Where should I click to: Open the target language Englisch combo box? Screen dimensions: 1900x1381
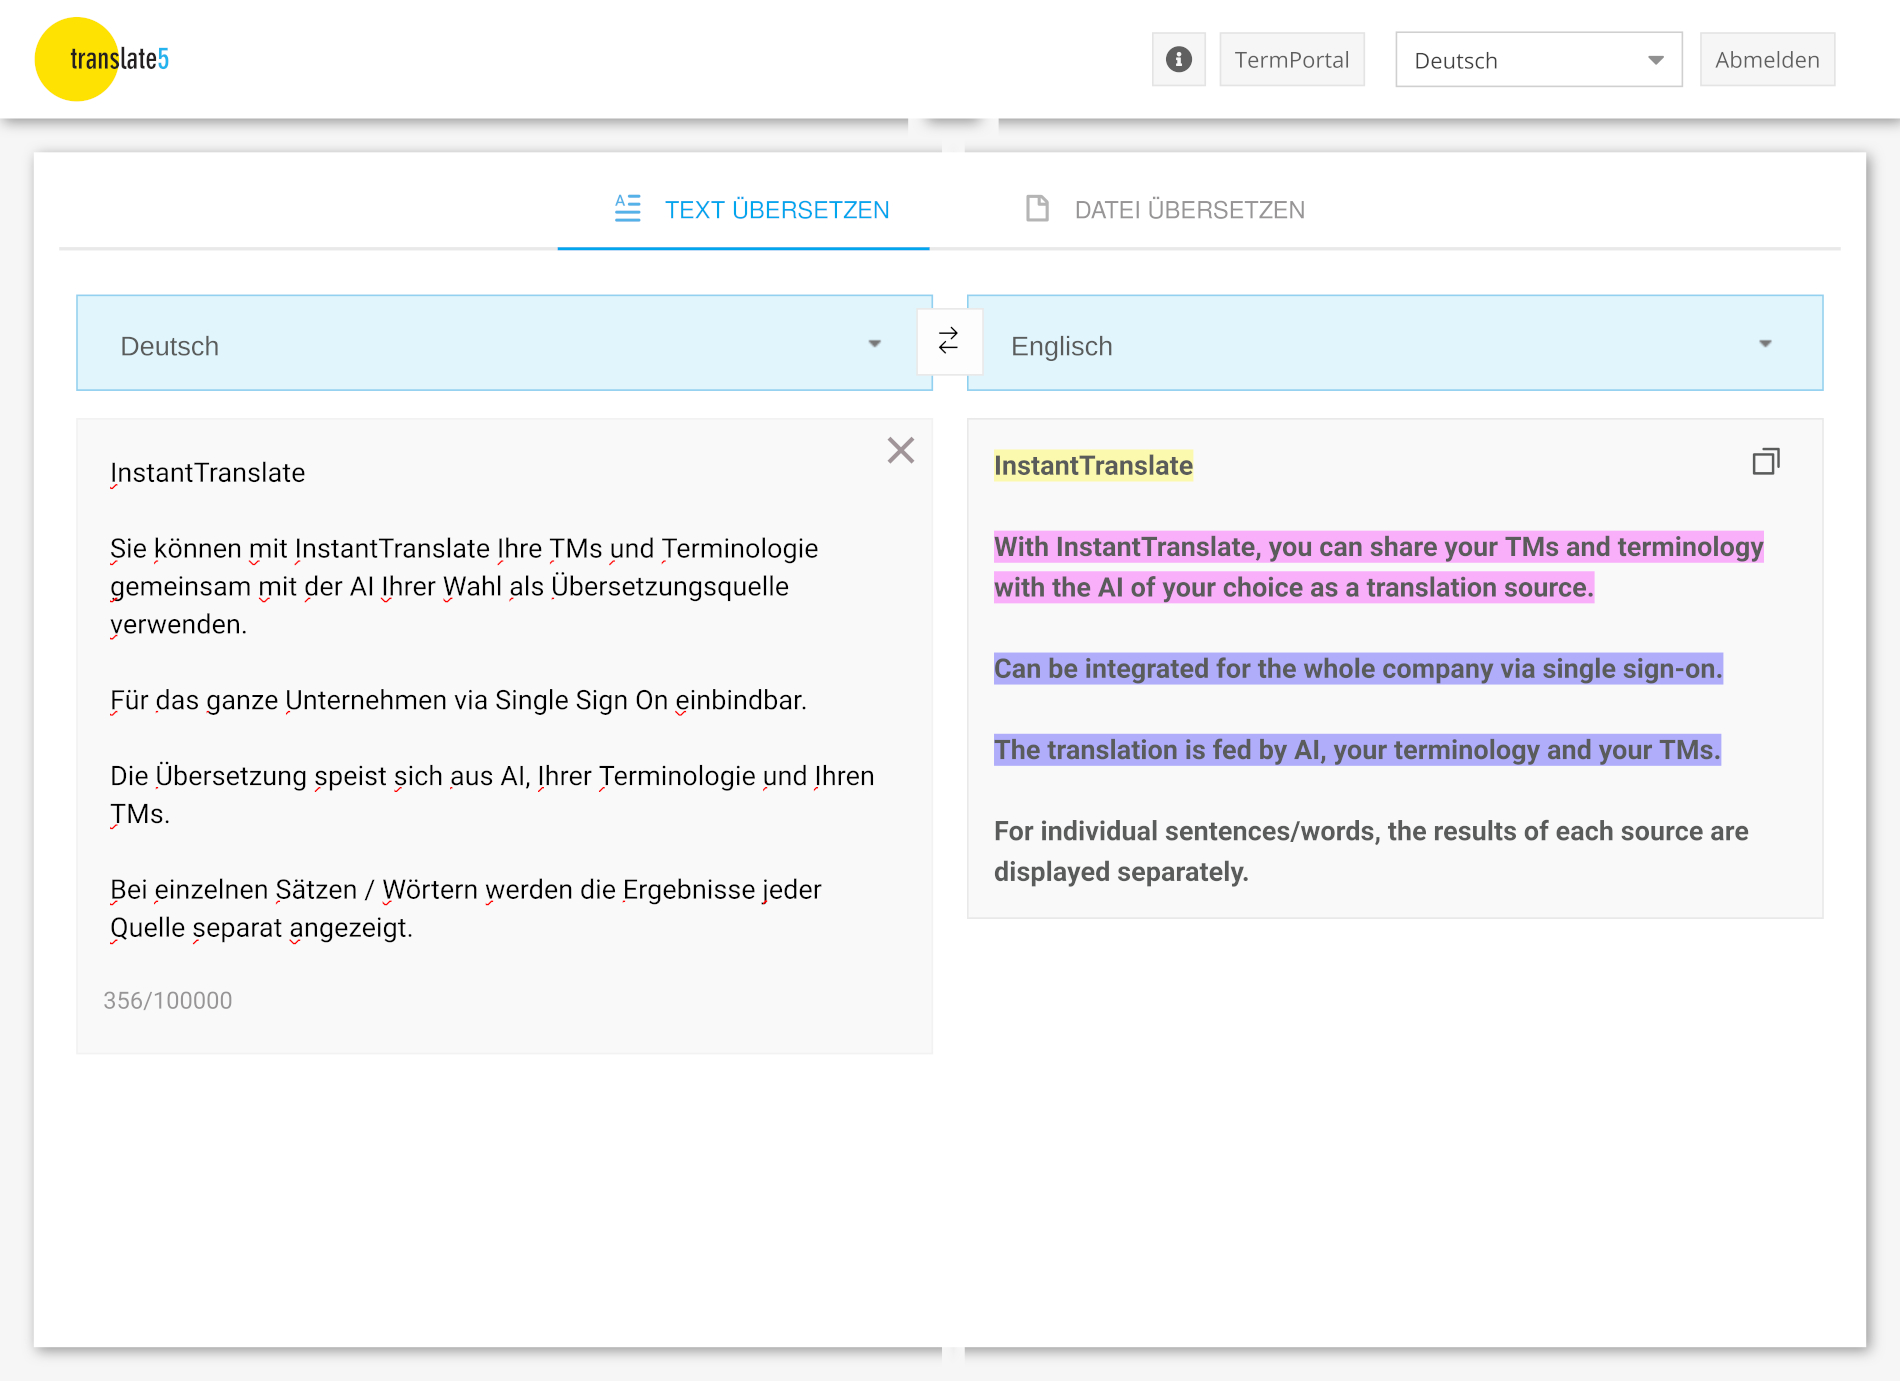1395,343
